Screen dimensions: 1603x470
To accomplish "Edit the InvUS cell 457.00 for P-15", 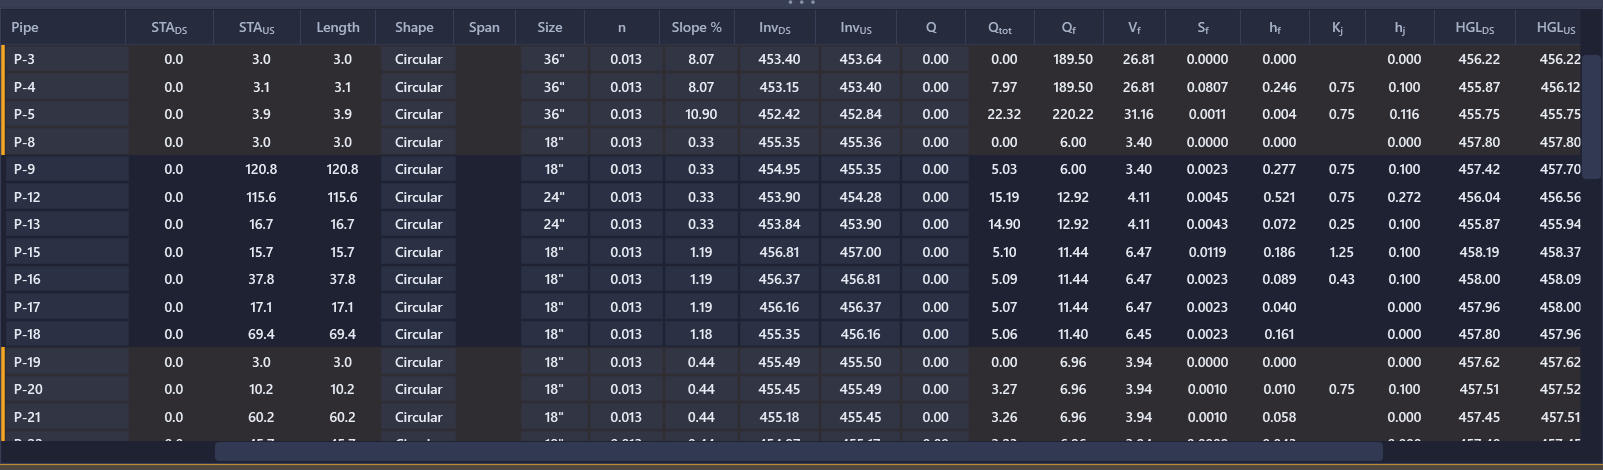I will [860, 252].
